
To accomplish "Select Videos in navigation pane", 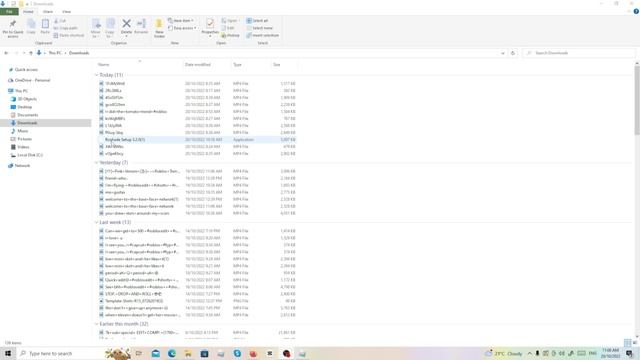I will pyautogui.click(x=23, y=147).
